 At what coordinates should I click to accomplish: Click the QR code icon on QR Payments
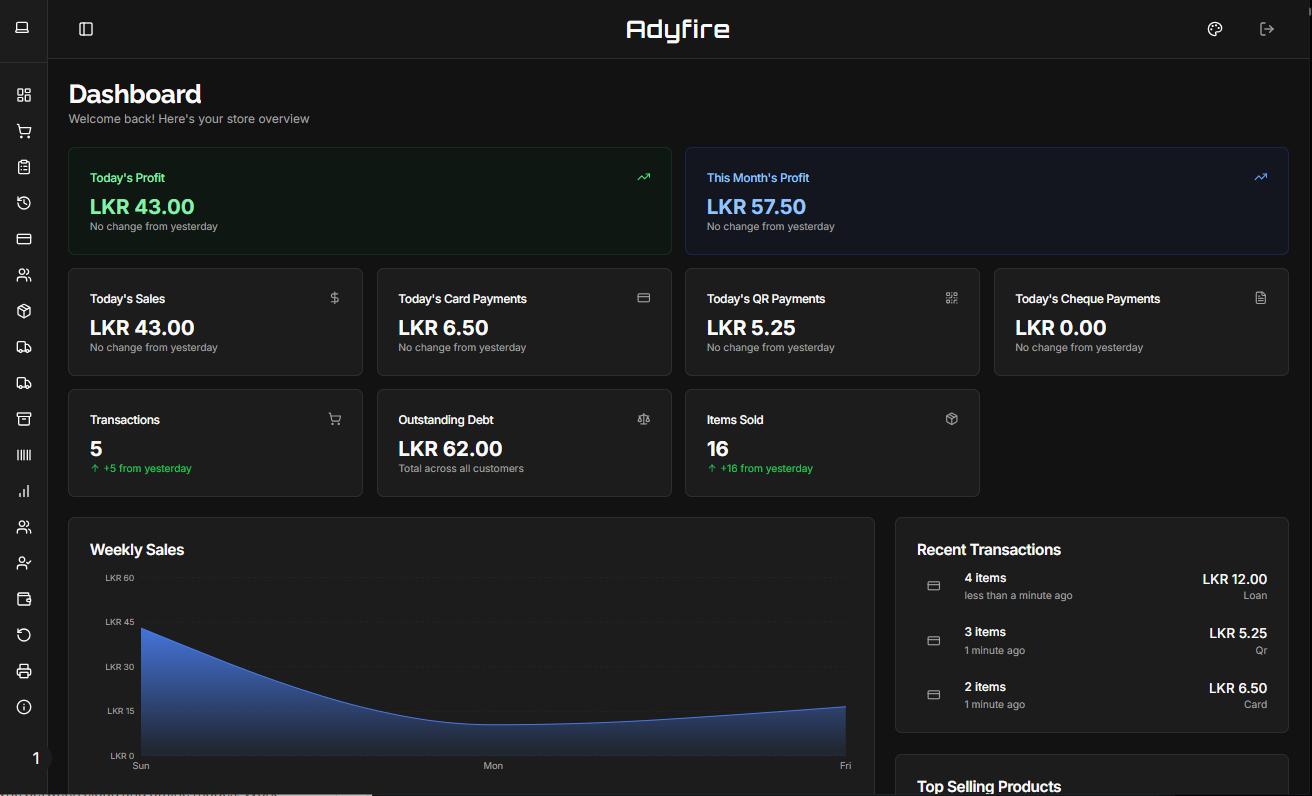pyautogui.click(x=952, y=298)
